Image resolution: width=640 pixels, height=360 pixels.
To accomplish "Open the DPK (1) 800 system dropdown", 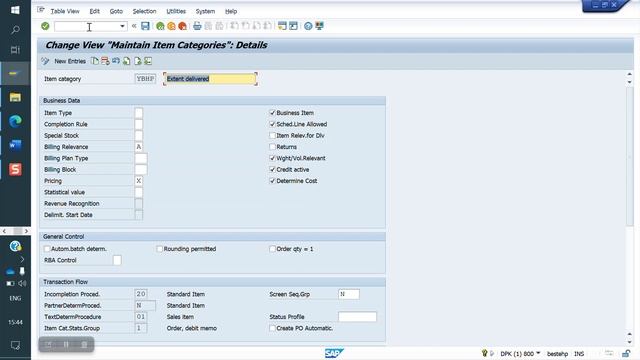I will click(538, 353).
